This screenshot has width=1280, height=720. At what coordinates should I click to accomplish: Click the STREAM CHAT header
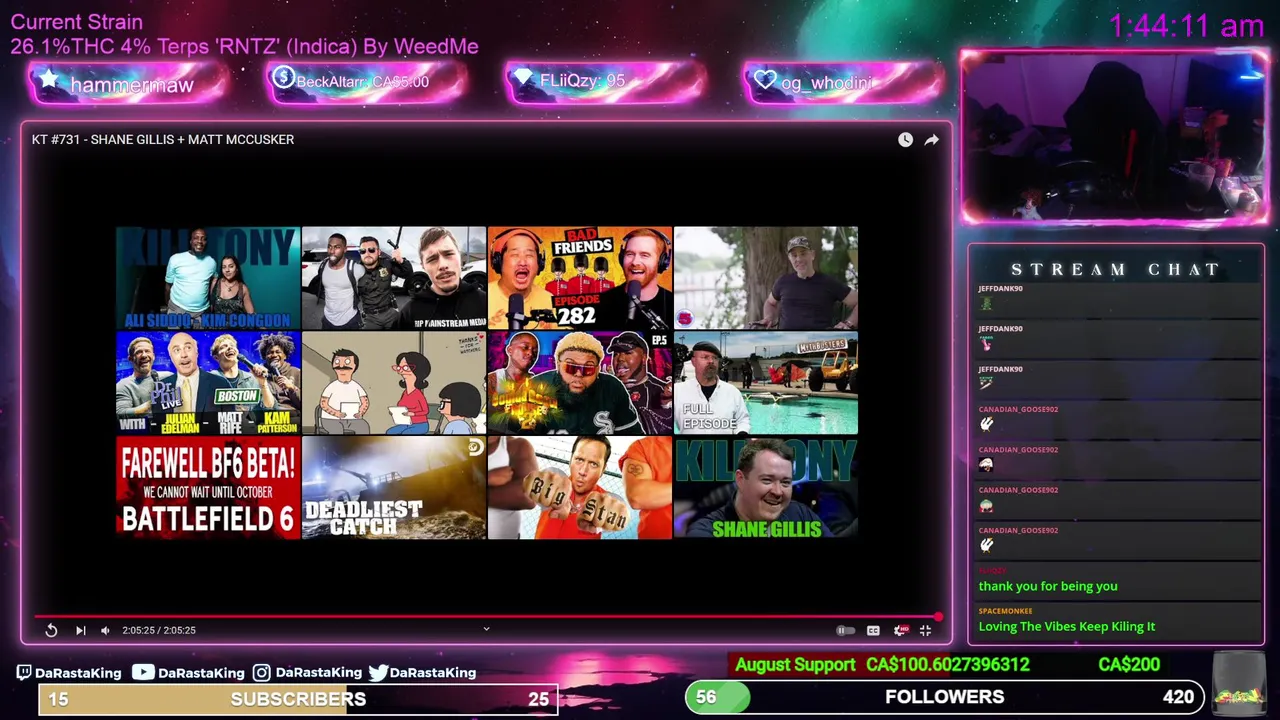tap(1116, 269)
